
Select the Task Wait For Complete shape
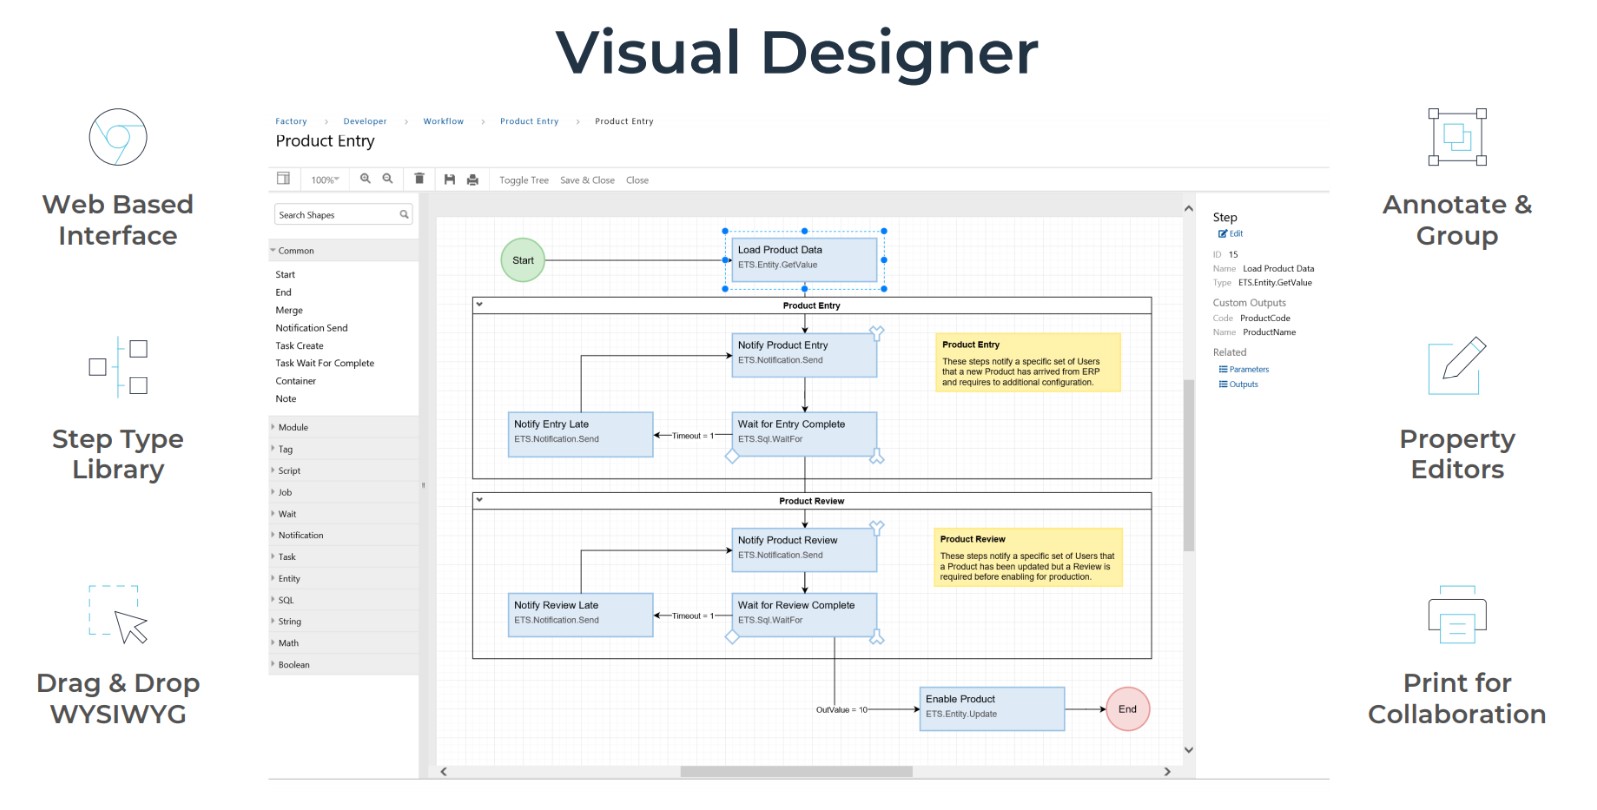[325, 364]
